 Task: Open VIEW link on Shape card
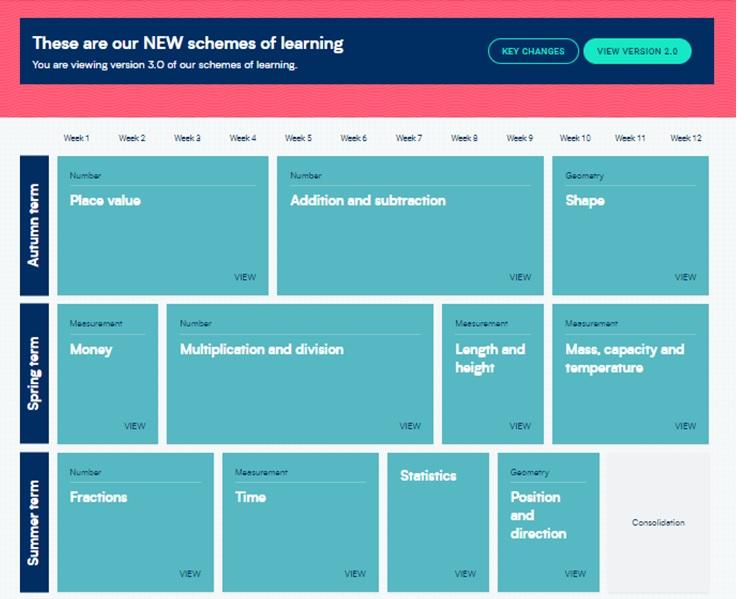click(685, 277)
